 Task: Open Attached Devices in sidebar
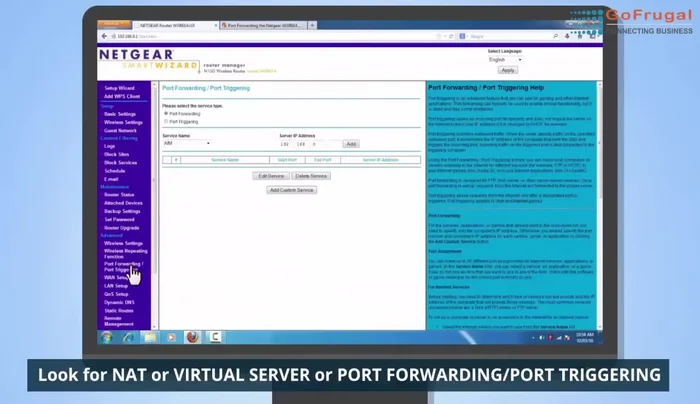123,203
